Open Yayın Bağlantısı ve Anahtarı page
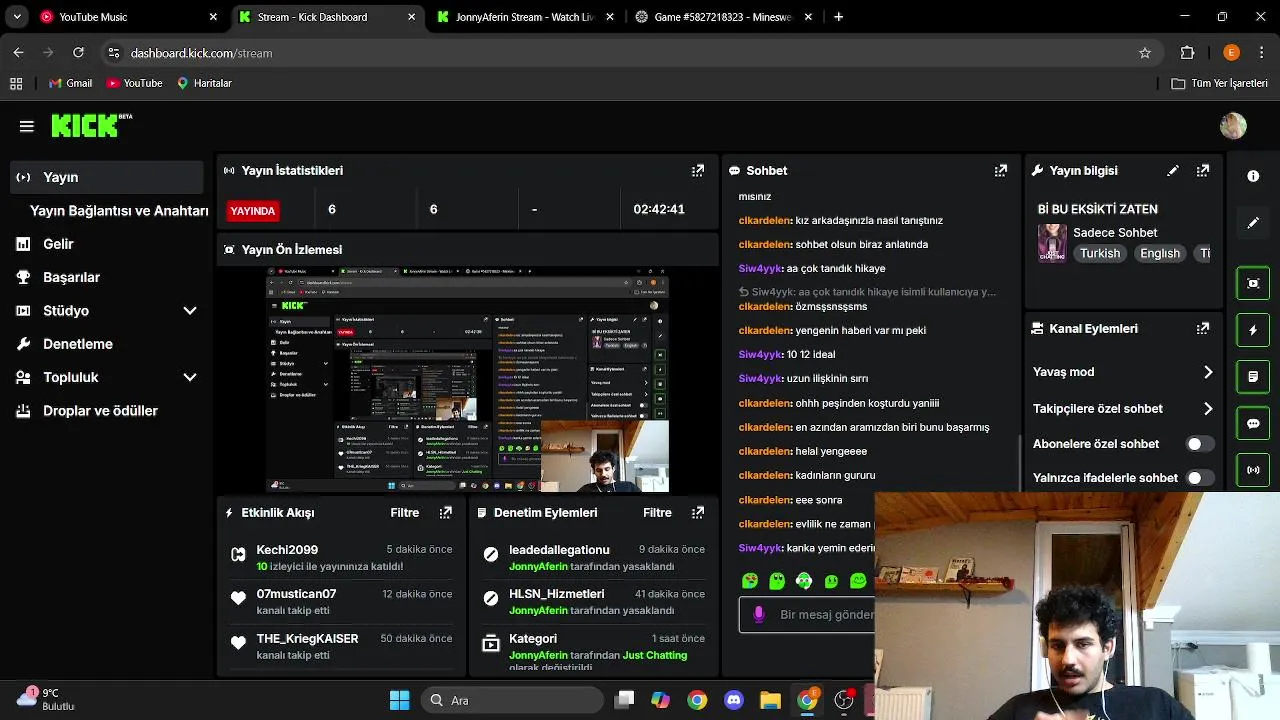 point(119,211)
